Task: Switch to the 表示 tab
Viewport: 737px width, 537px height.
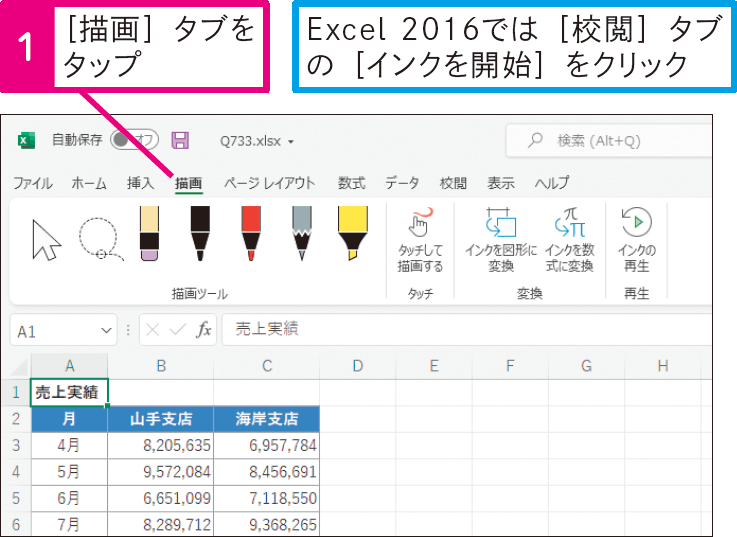Action: click(x=501, y=183)
